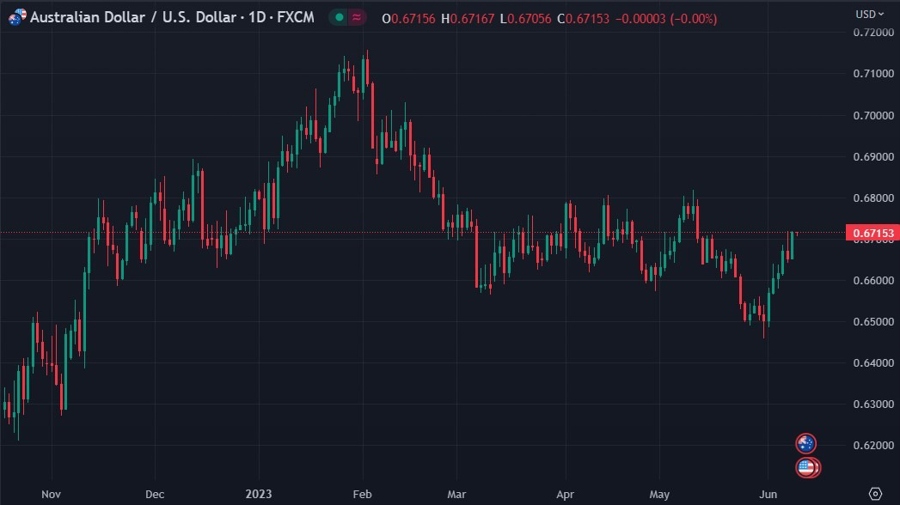Open the USD currency dropdown

(870, 14)
